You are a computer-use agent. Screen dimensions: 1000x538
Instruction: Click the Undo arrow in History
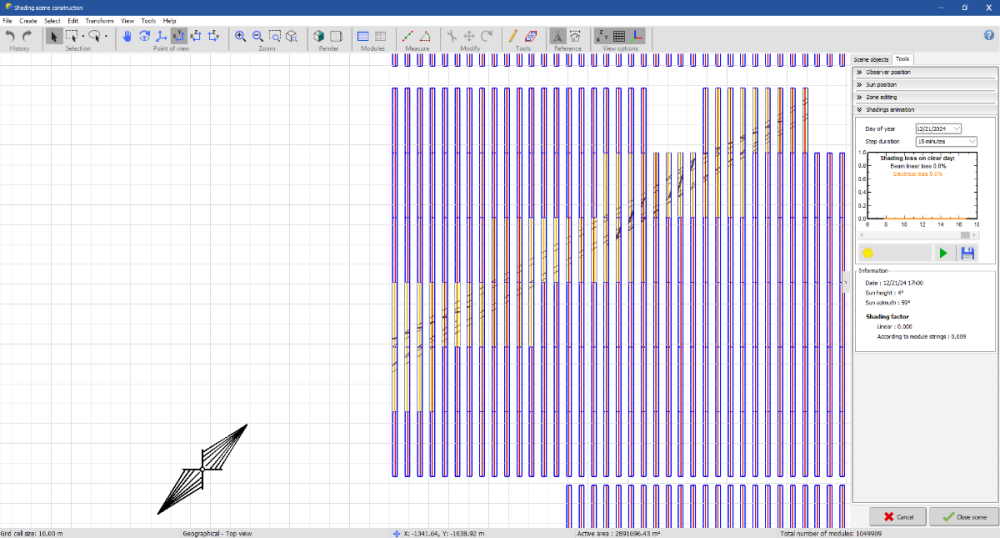11,36
